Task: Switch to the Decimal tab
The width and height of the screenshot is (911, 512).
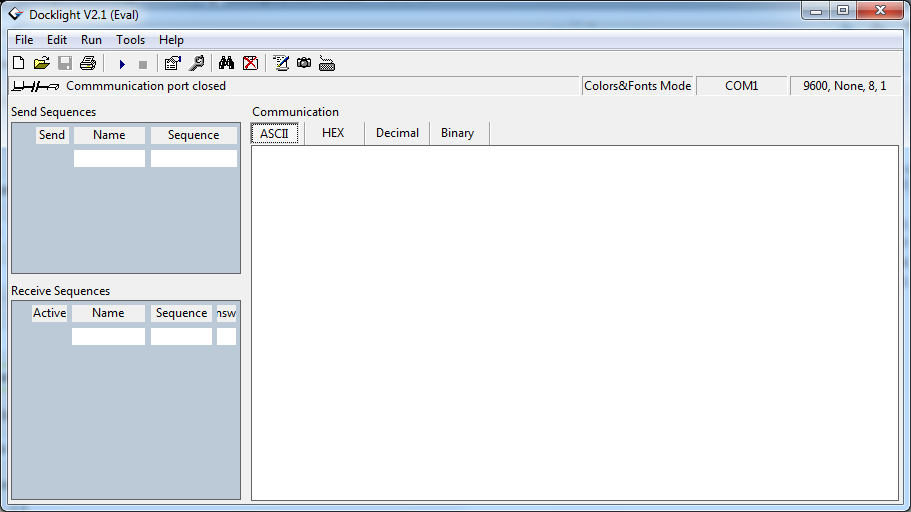Action: click(x=397, y=133)
